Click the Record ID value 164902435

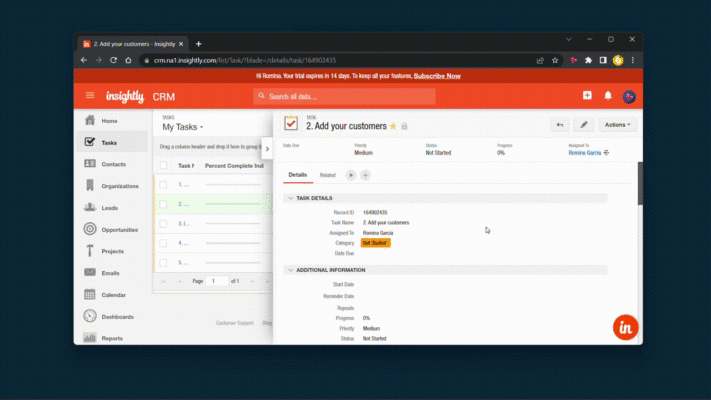(x=375, y=212)
